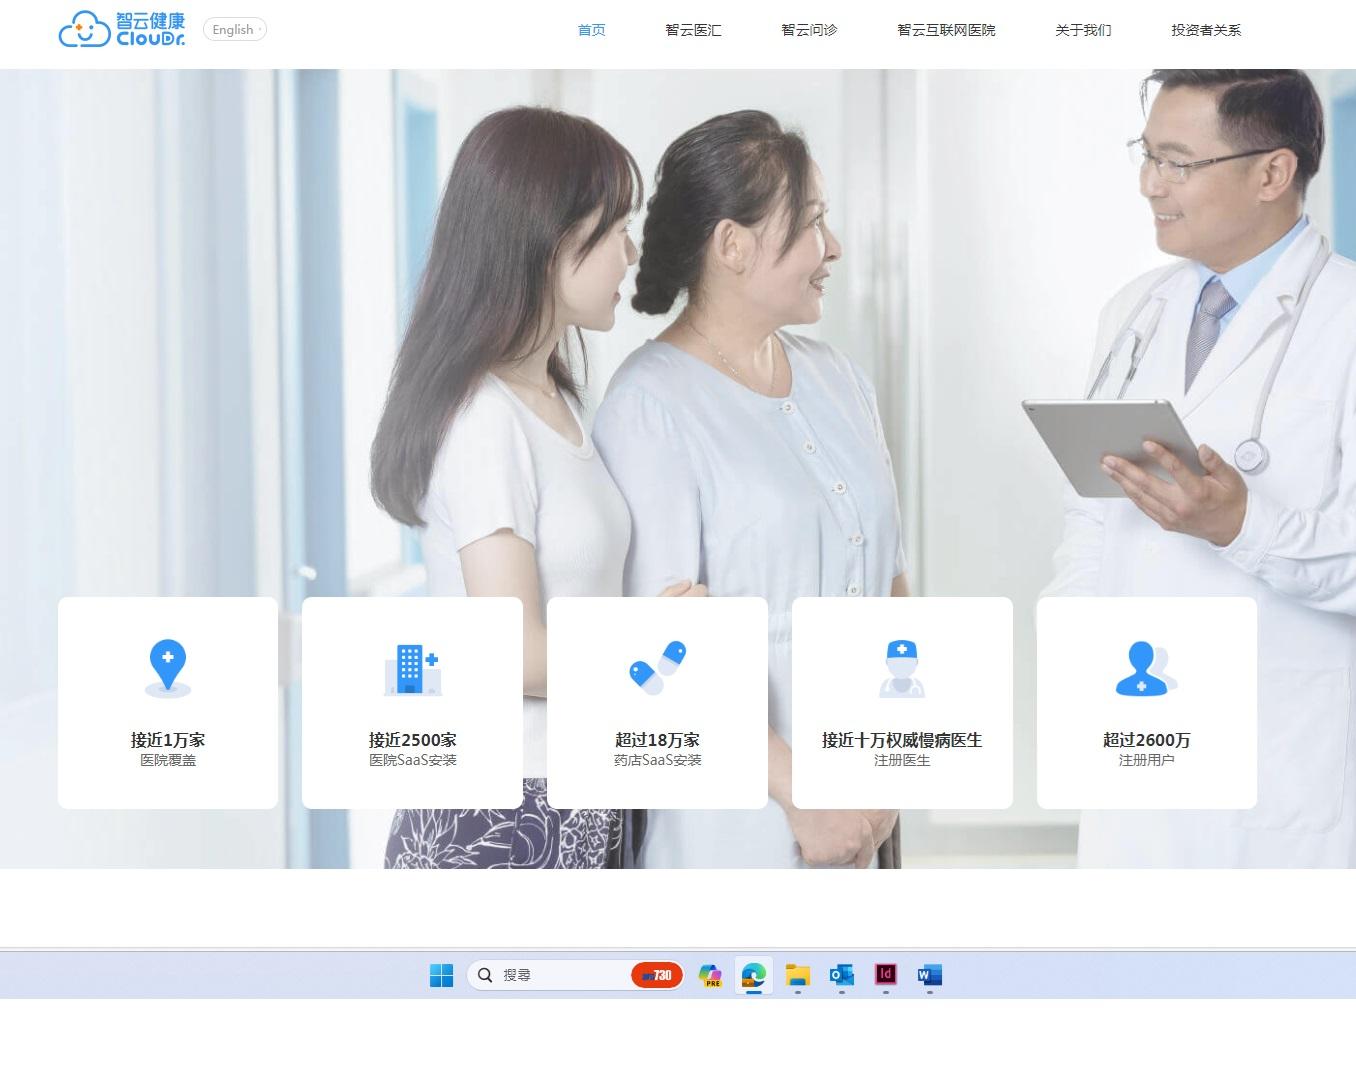Click the registered doctor avatar icon

click(x=902, y=668)
